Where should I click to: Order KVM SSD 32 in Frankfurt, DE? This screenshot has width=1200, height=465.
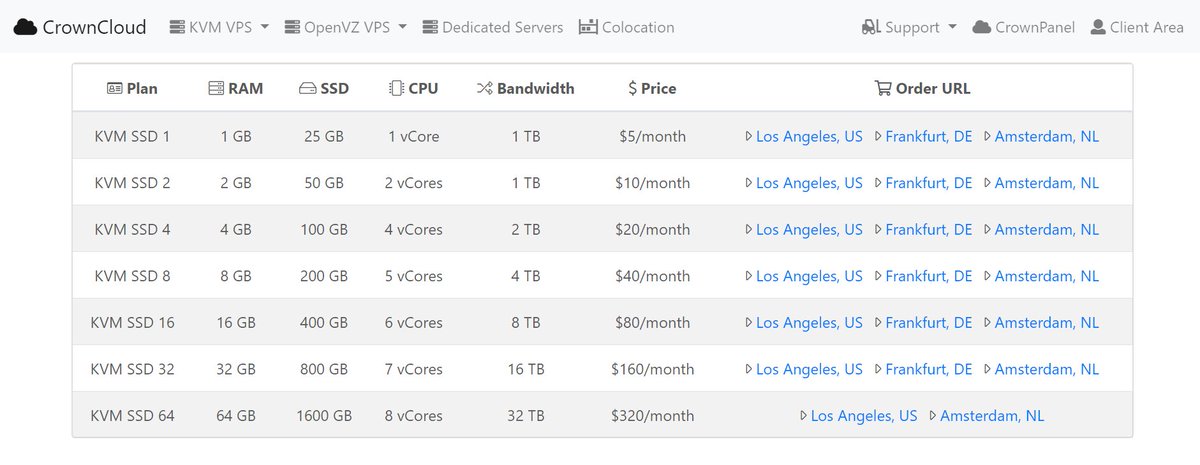[x=929, y=369]
